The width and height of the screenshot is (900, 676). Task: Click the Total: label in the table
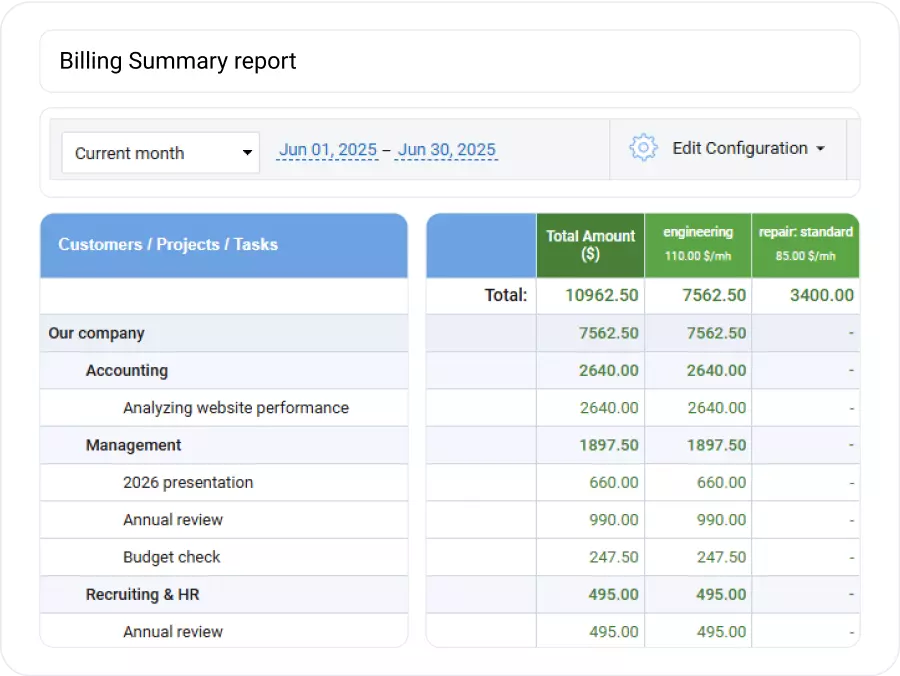(506, 295)
